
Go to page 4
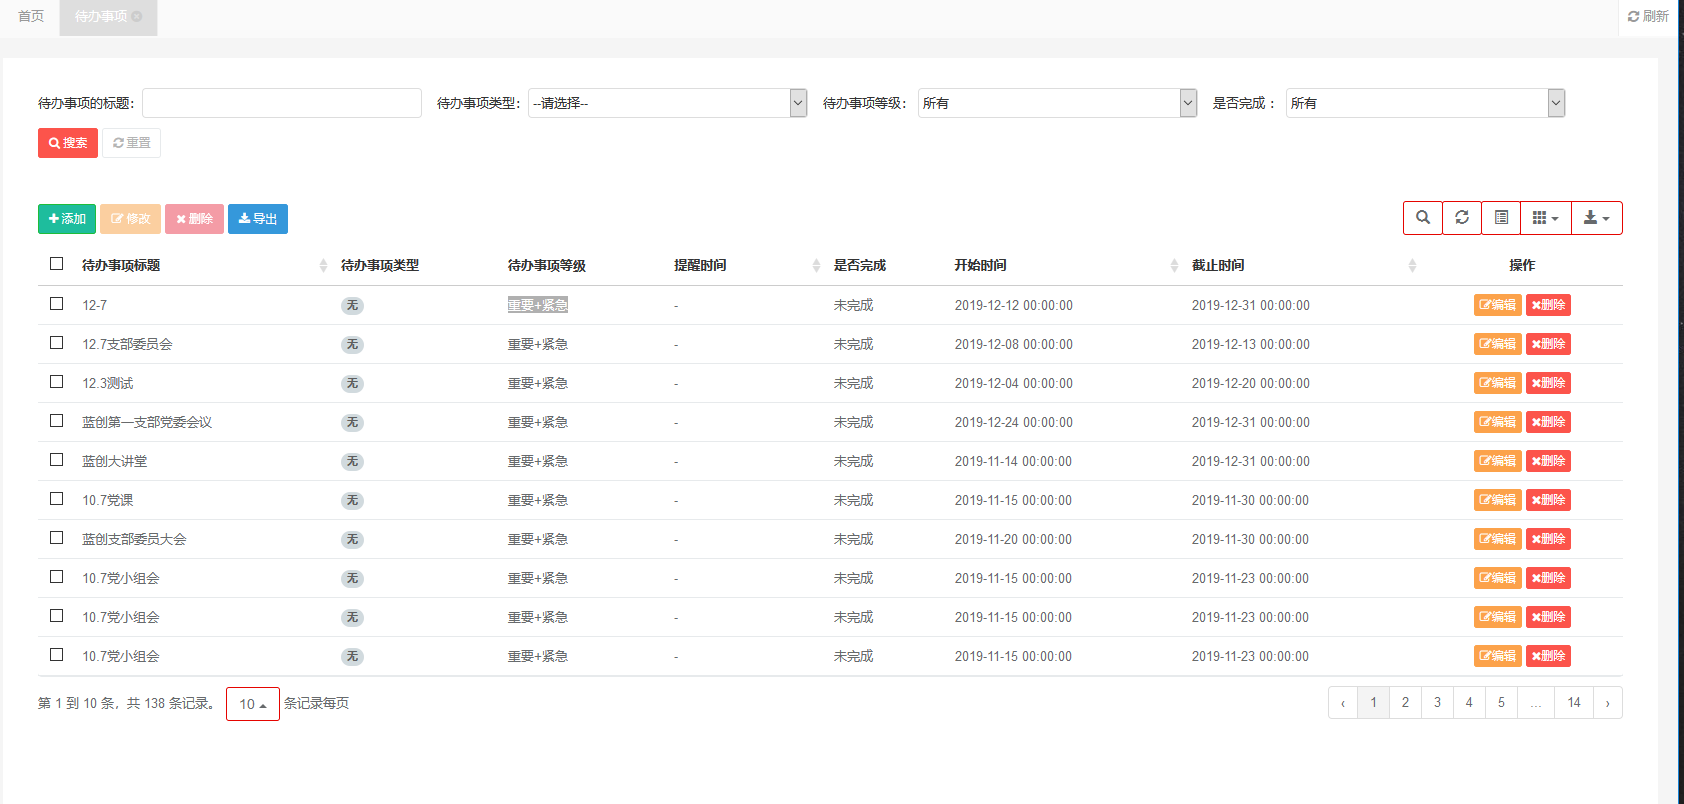point(1469,703)
